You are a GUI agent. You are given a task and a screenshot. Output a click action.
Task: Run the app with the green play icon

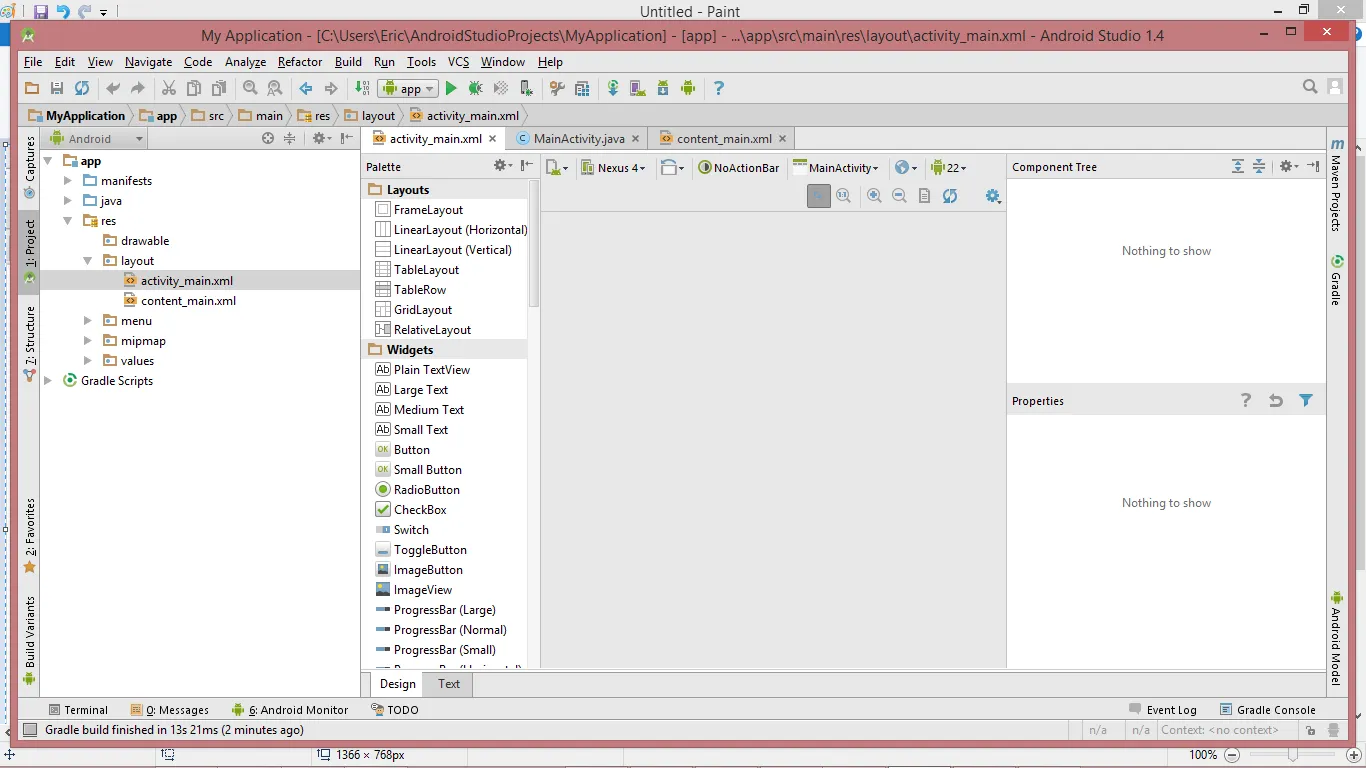click(451, 88)
